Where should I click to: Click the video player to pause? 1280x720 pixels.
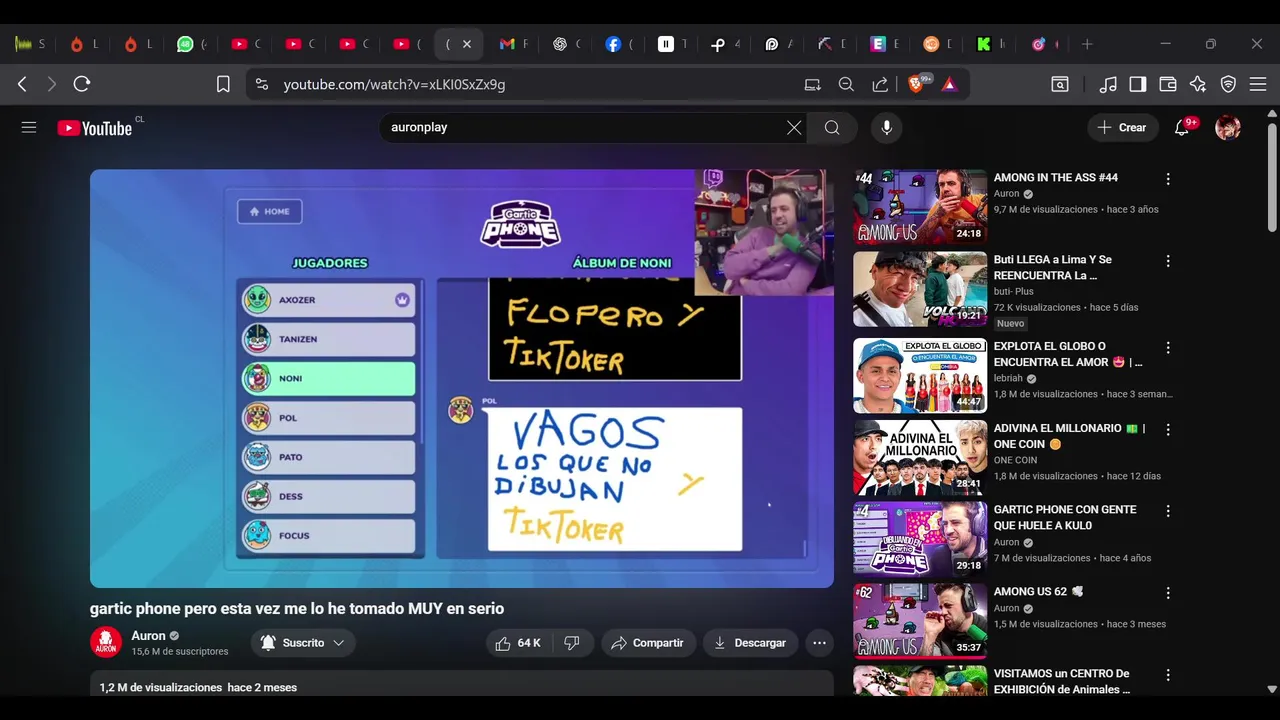(462, 378)
